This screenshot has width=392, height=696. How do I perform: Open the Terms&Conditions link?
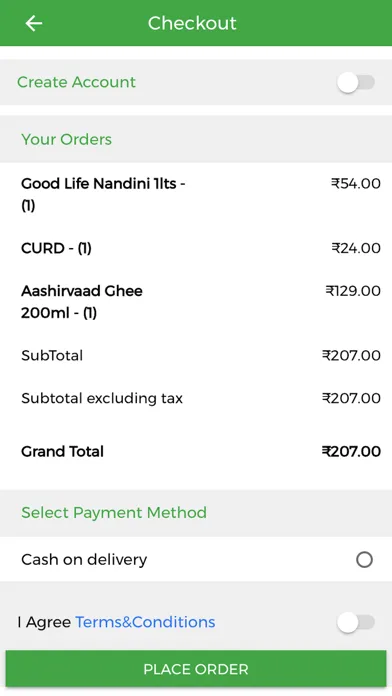pos(145,622)
